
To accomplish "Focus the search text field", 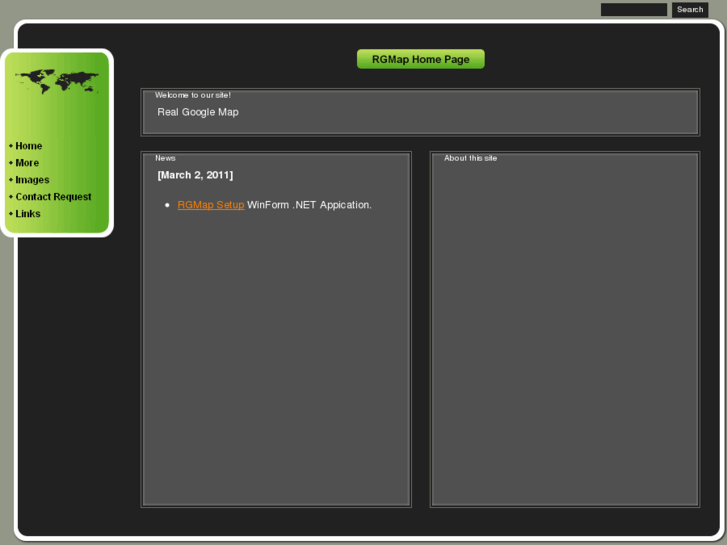I will pos(634,9).
